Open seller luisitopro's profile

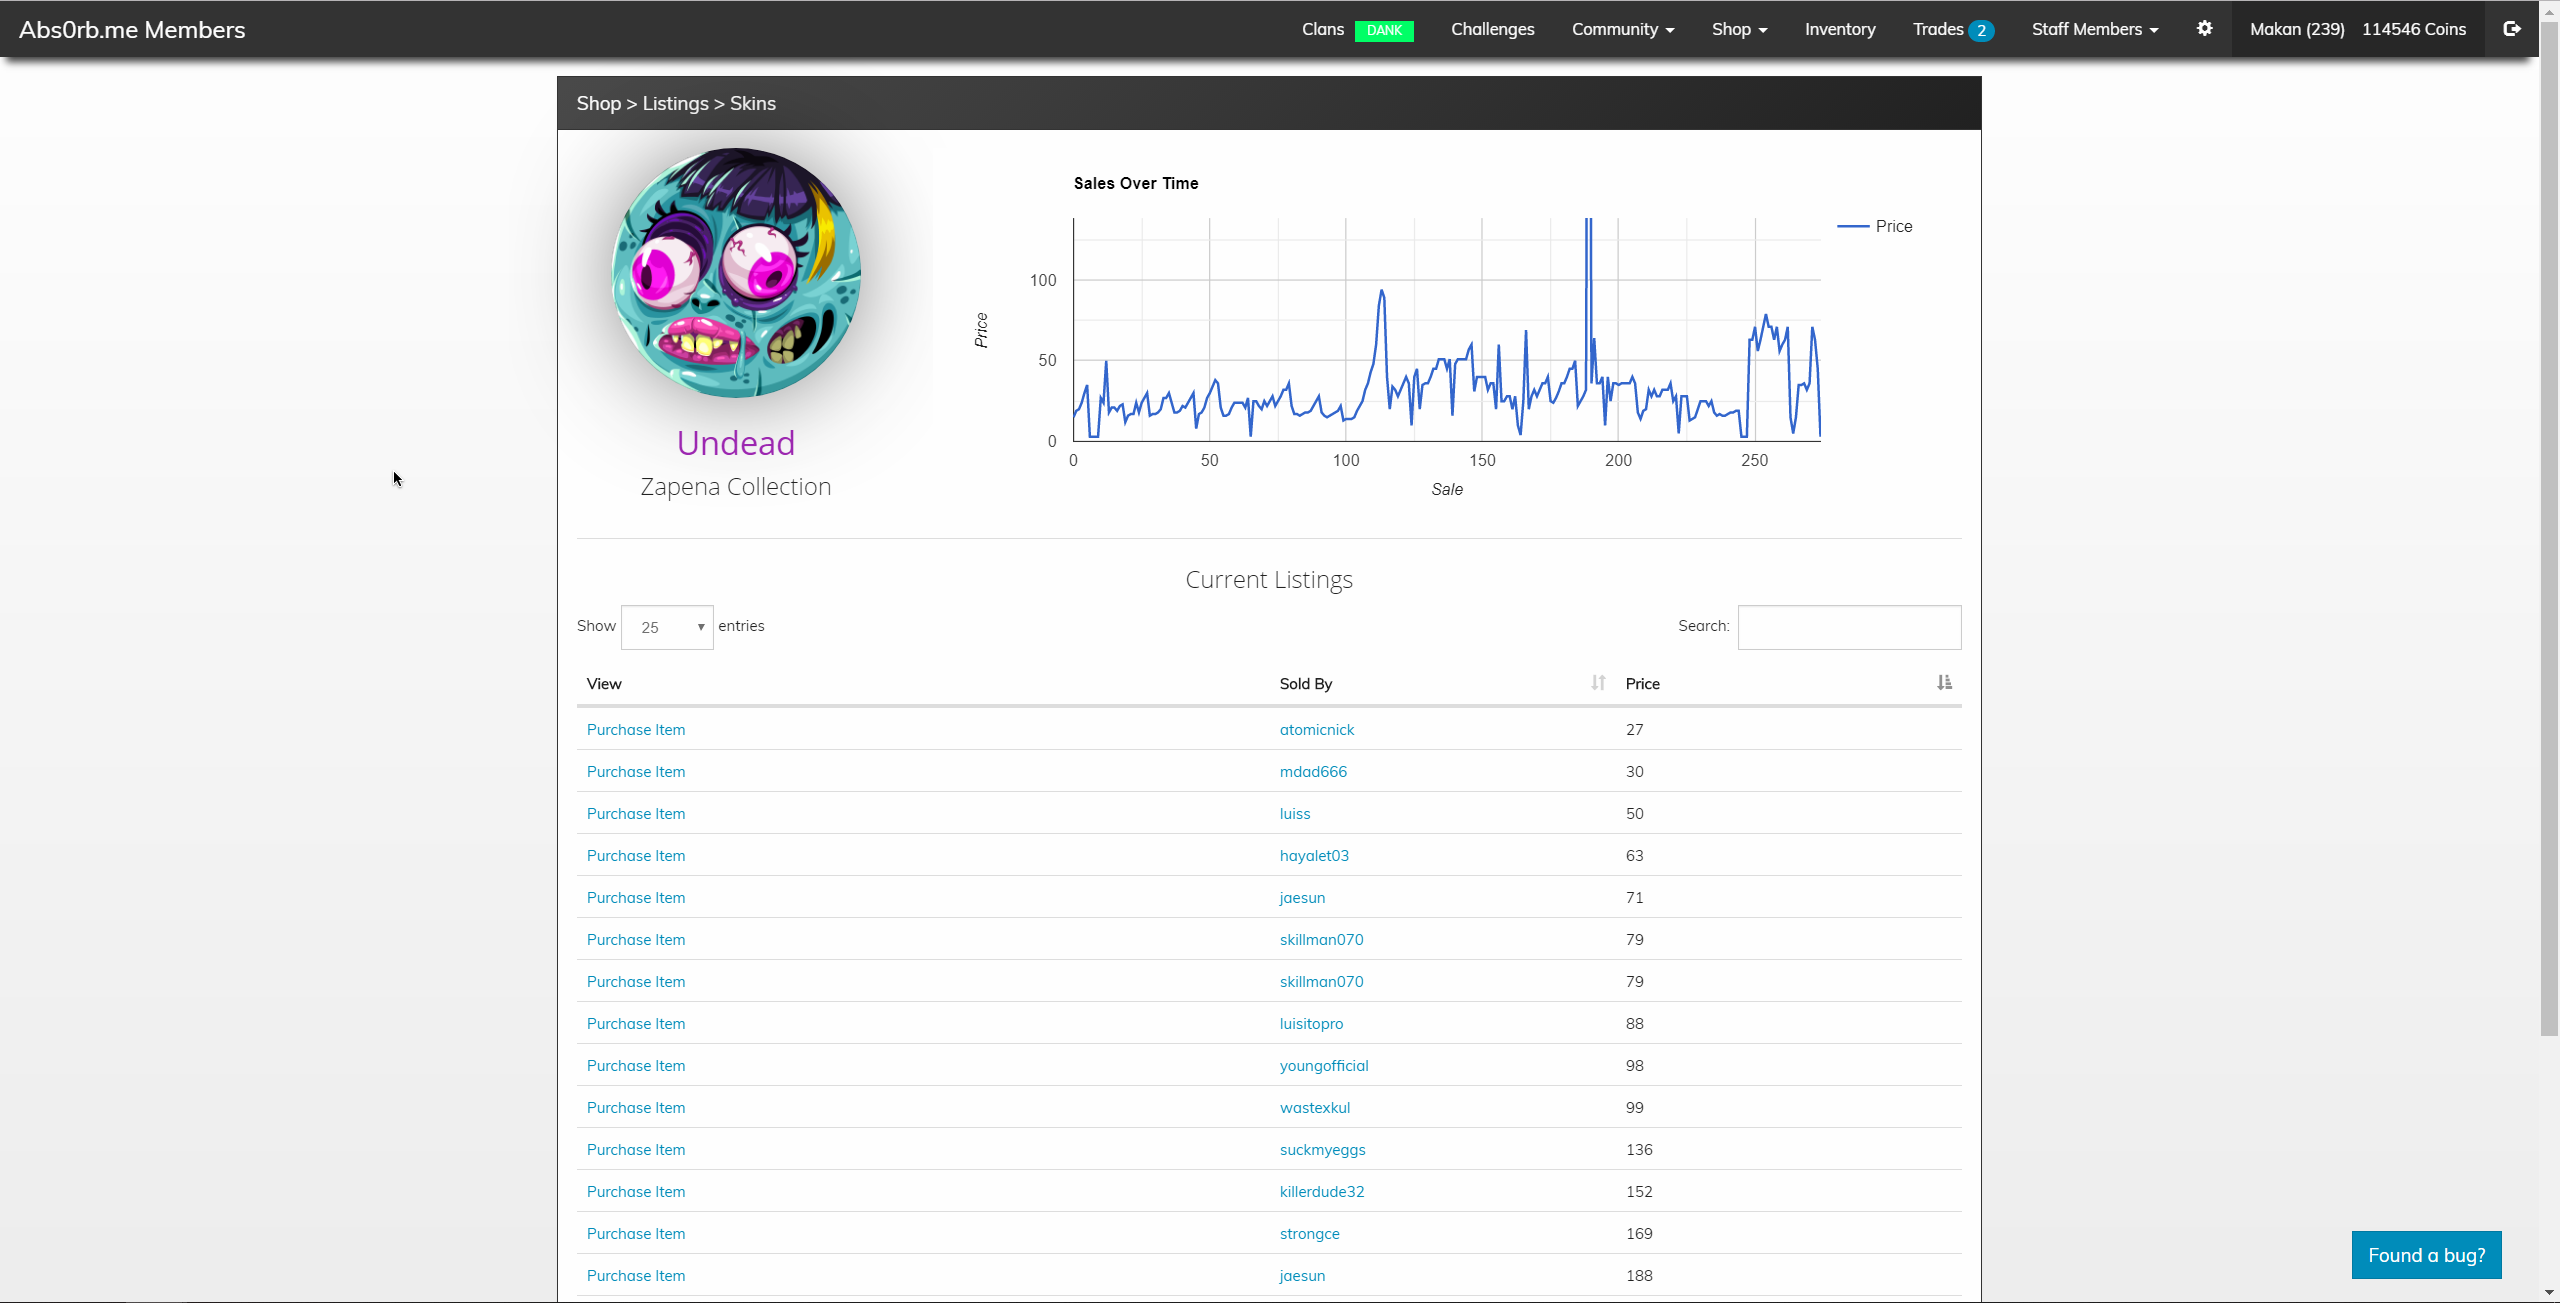coord(1311,1023)
